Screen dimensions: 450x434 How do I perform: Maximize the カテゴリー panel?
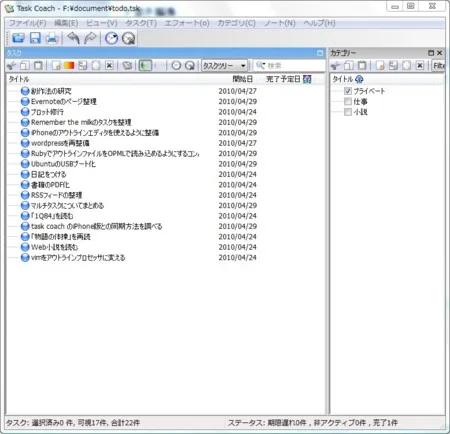tap(431, 53)
